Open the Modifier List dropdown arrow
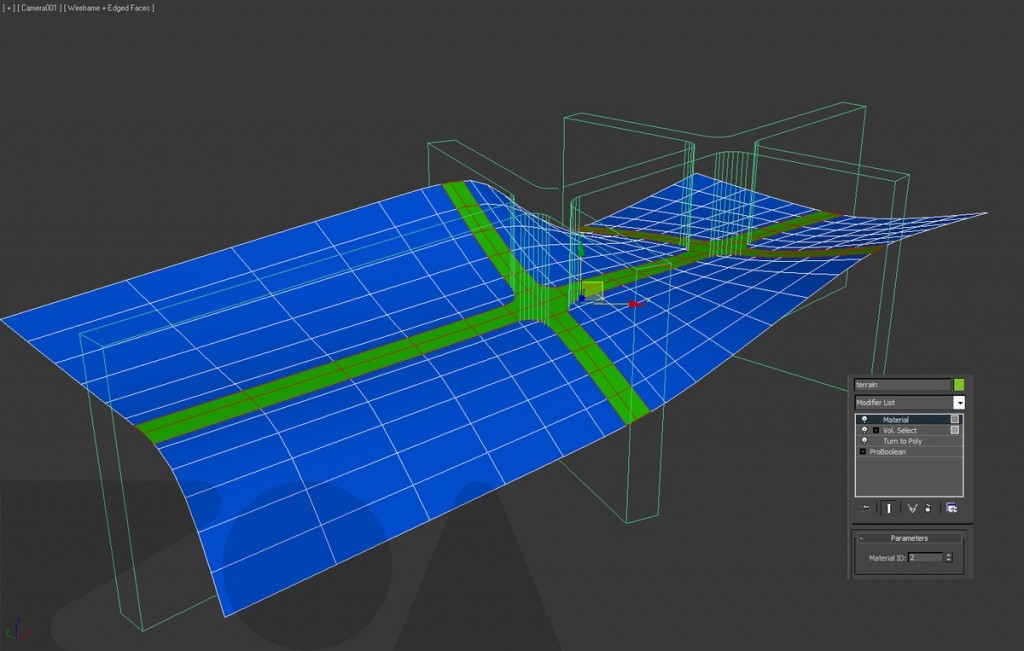Screen dimensions: 1024x651 (959, 403)
